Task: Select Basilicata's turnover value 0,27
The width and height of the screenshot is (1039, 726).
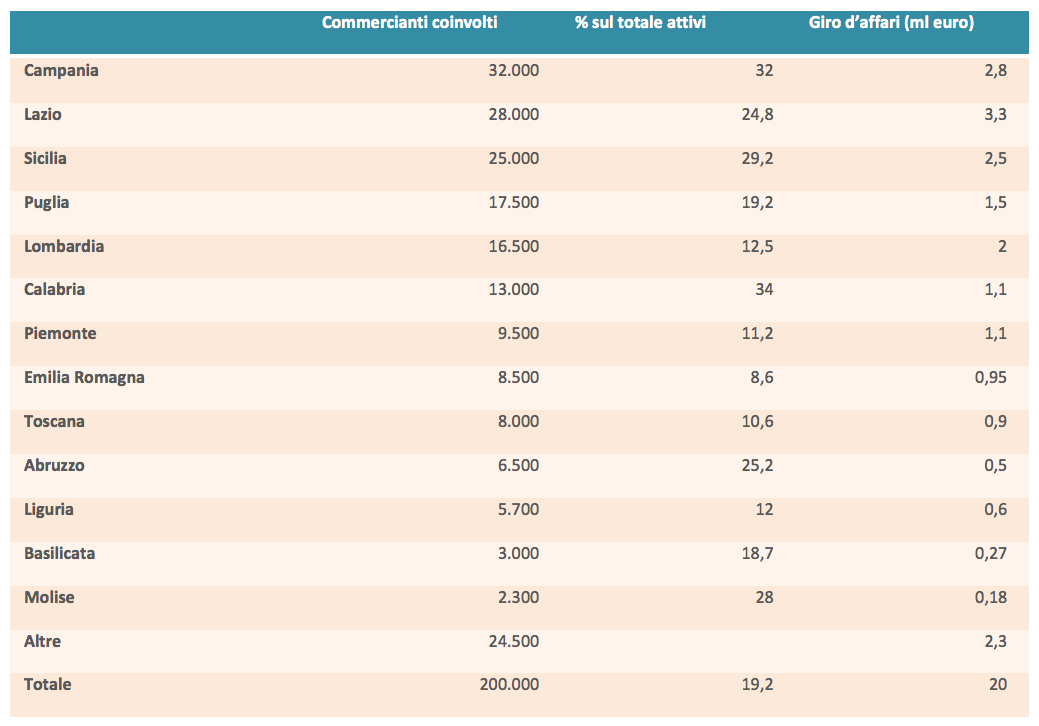Action: tap(990, 554)
